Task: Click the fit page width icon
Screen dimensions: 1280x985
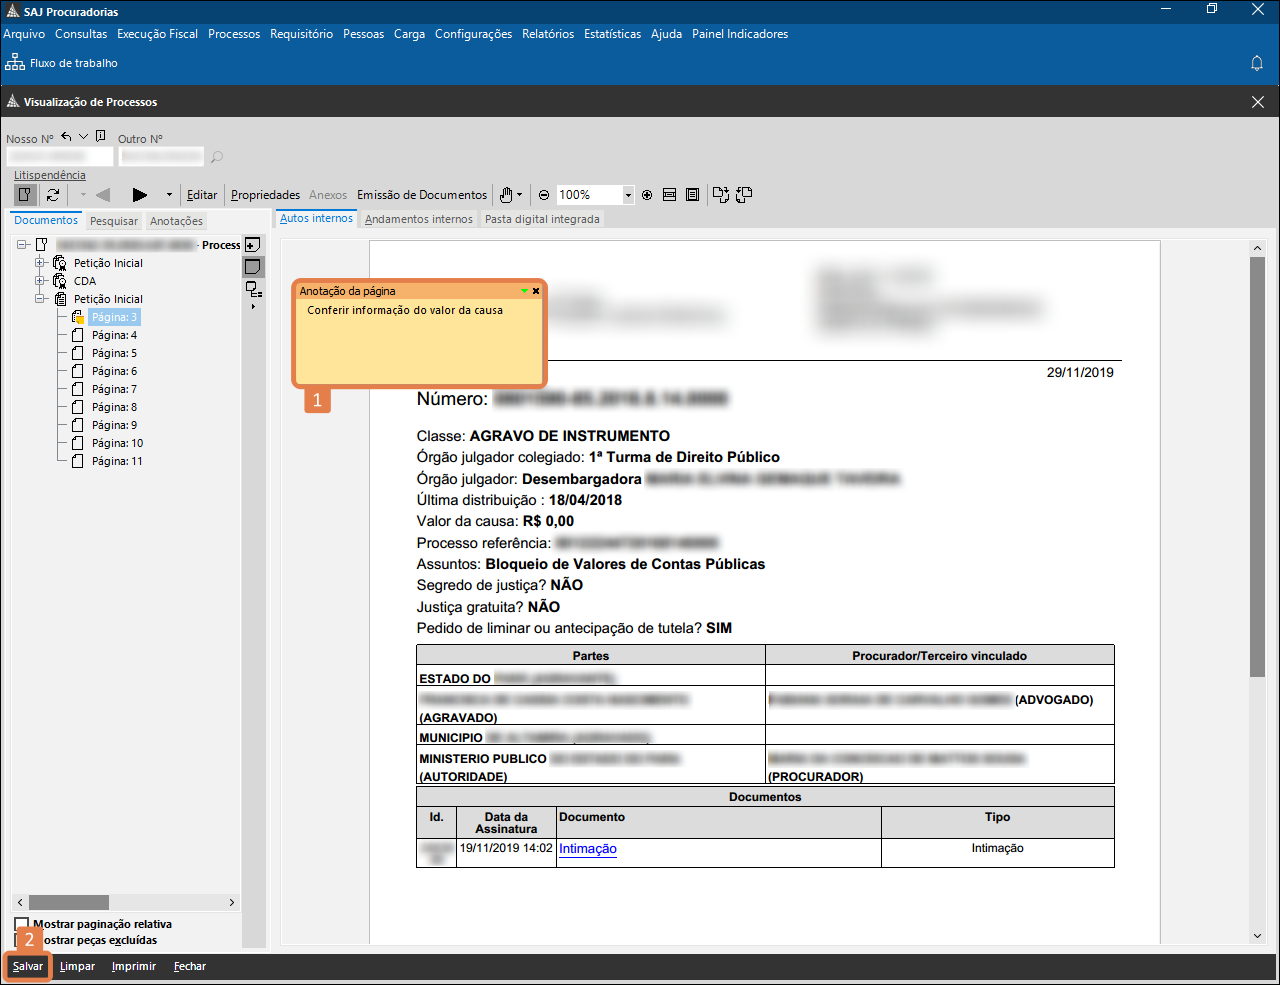Action: coord(669,195)
